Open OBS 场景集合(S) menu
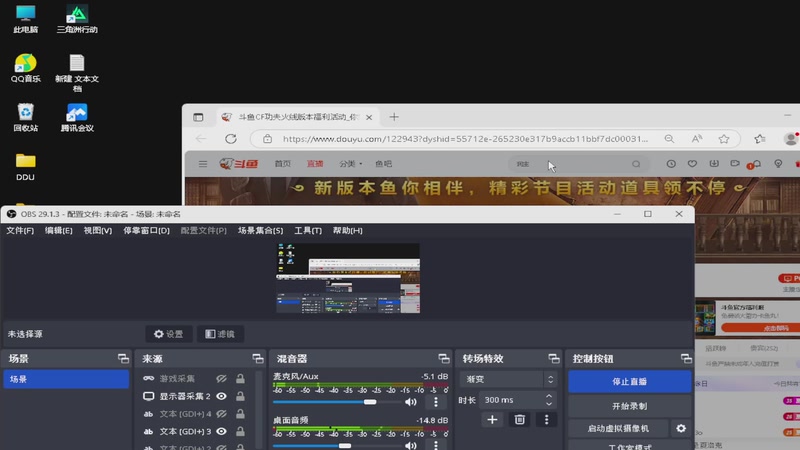Screen dimensions: 800x450 (x=261, y=231)
